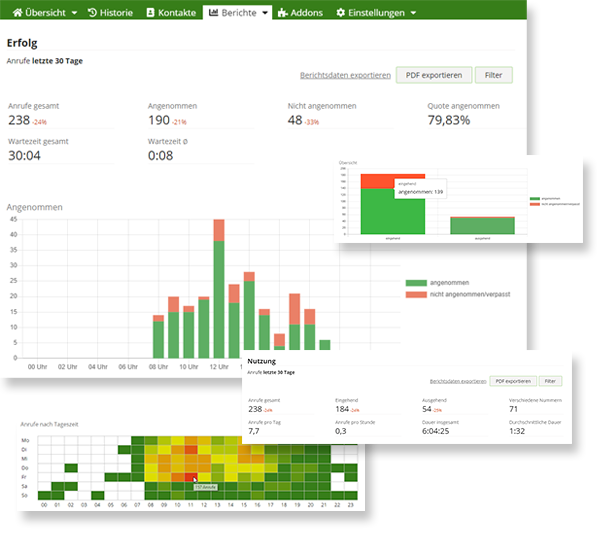Click the tallest bar at 12 Uhr
Screen dimensions: 600x537
point(219,300)
